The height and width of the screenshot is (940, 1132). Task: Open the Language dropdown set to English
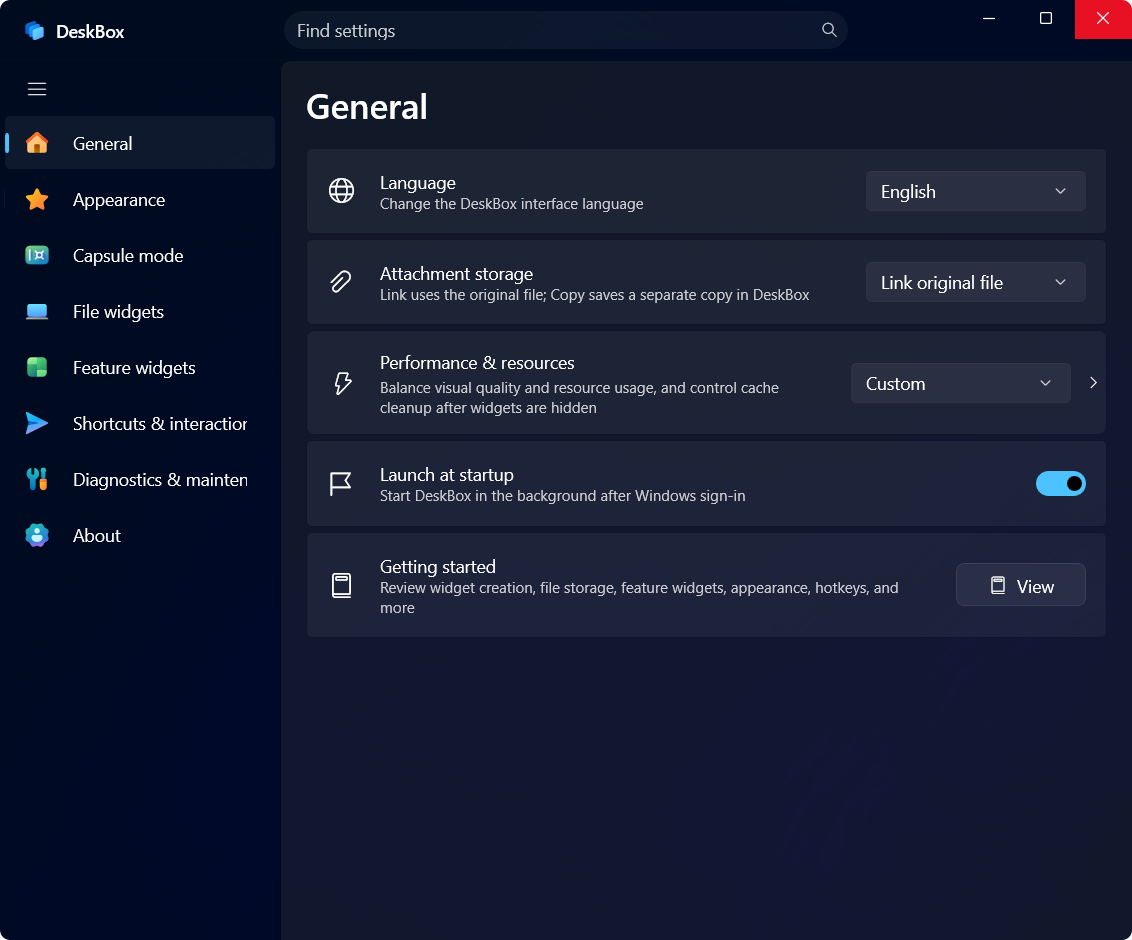[975, 191]
